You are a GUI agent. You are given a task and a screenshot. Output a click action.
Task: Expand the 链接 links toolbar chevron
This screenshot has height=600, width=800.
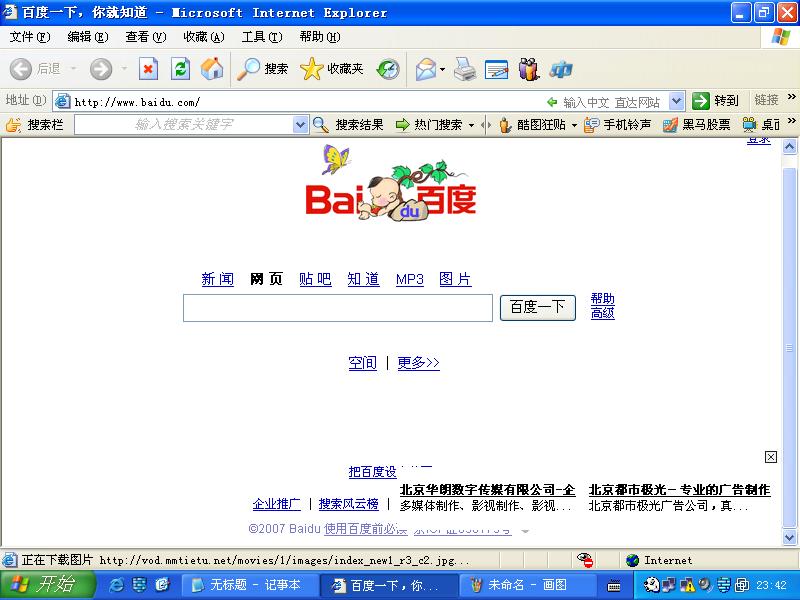(791, 96)
